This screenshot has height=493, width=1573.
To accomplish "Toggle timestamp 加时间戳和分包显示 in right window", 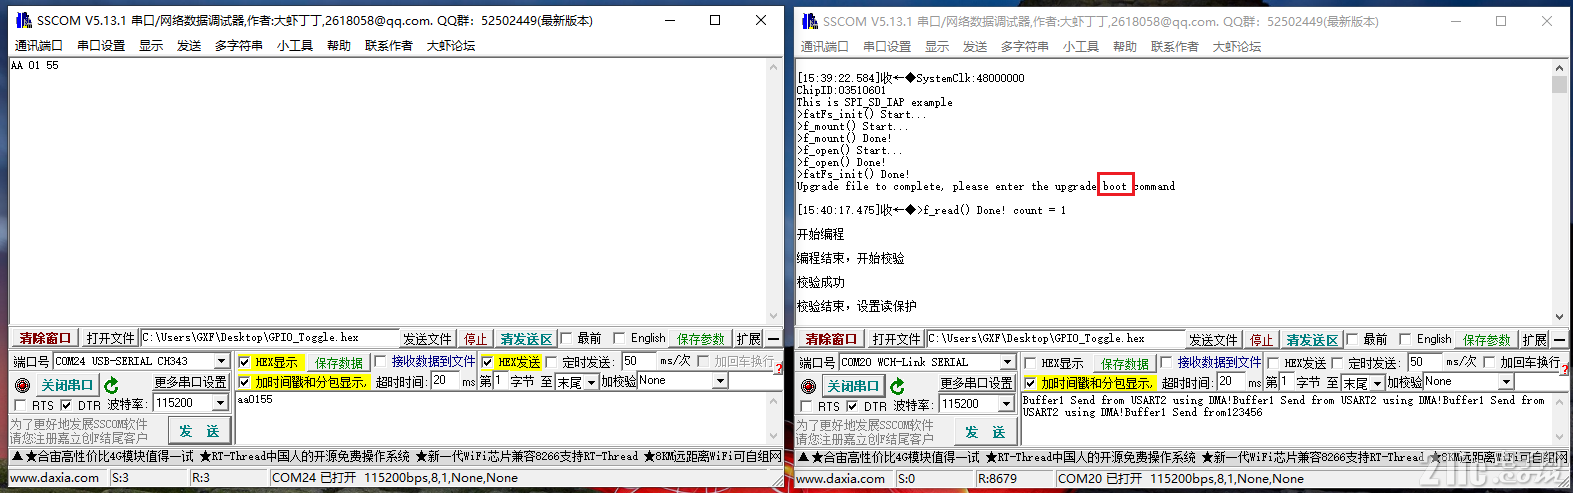I will 1030,383.
